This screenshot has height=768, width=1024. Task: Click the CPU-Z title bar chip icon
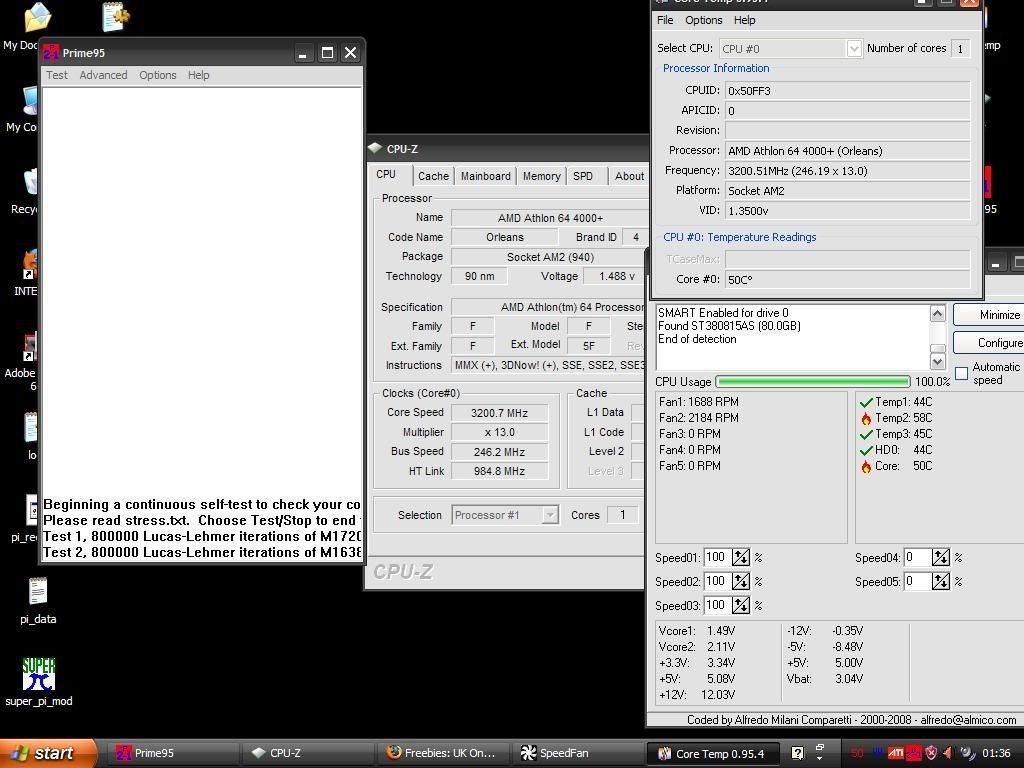click(x=375, y=148)
